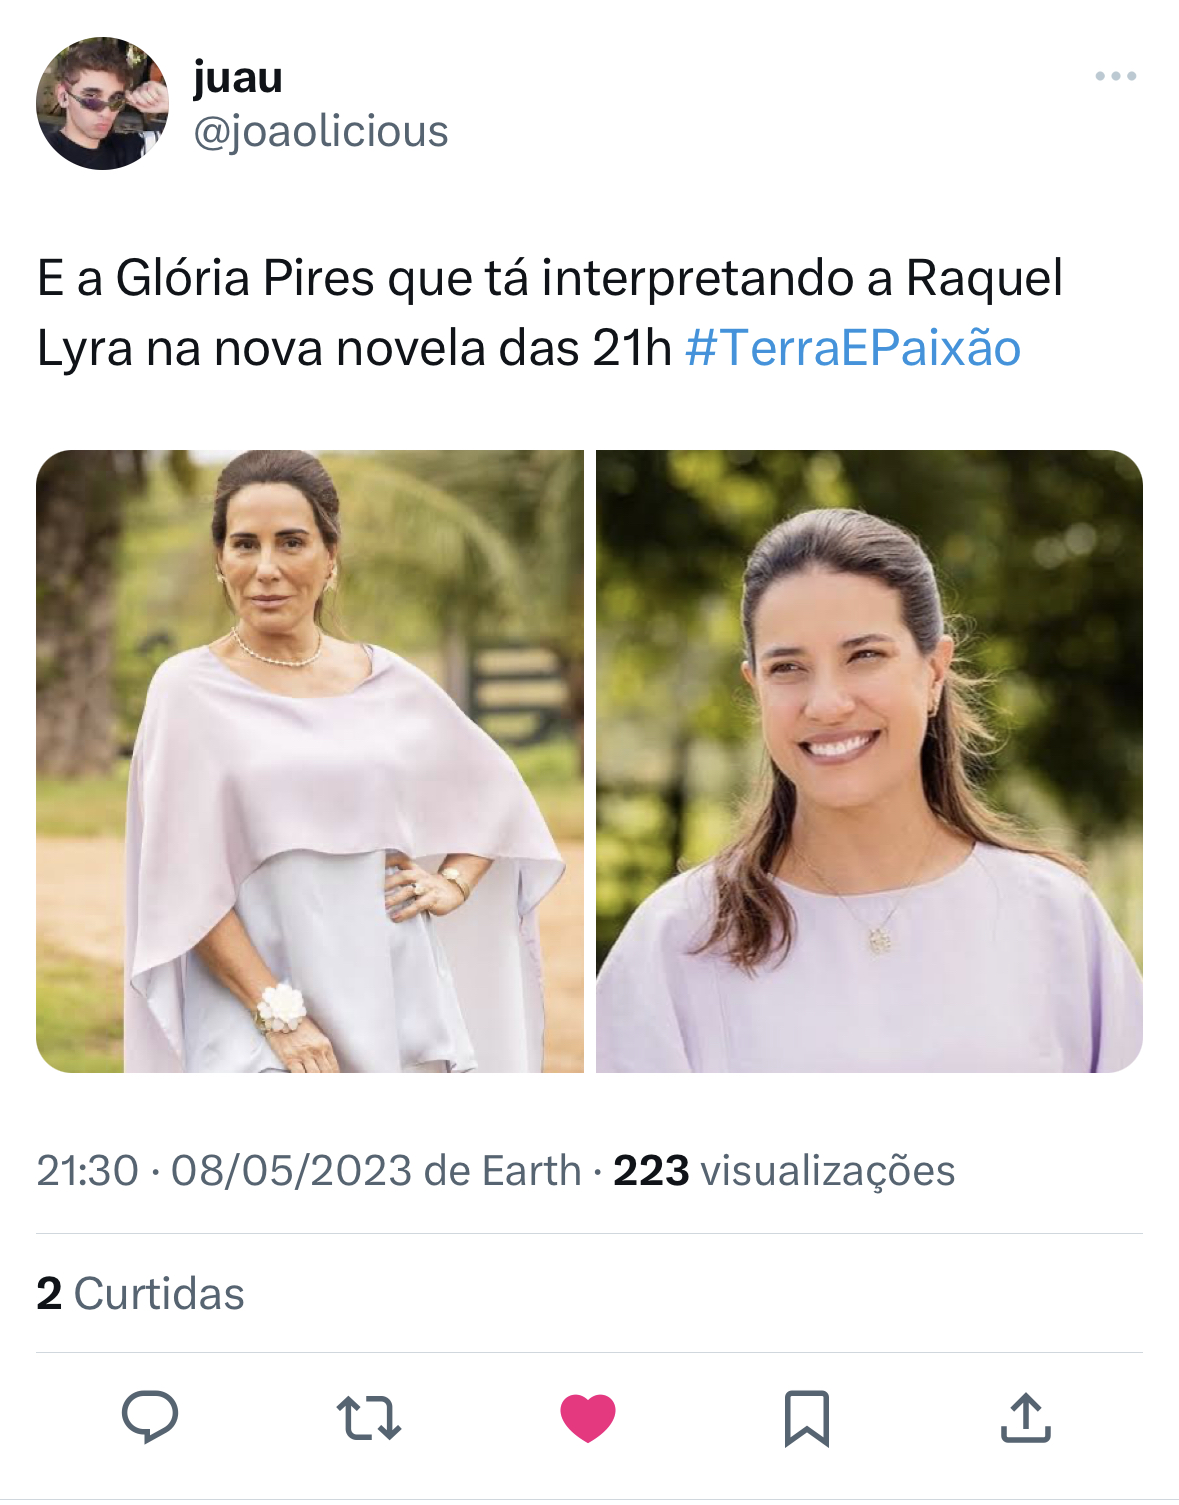Open juau's profile avatar

[102, 103]
